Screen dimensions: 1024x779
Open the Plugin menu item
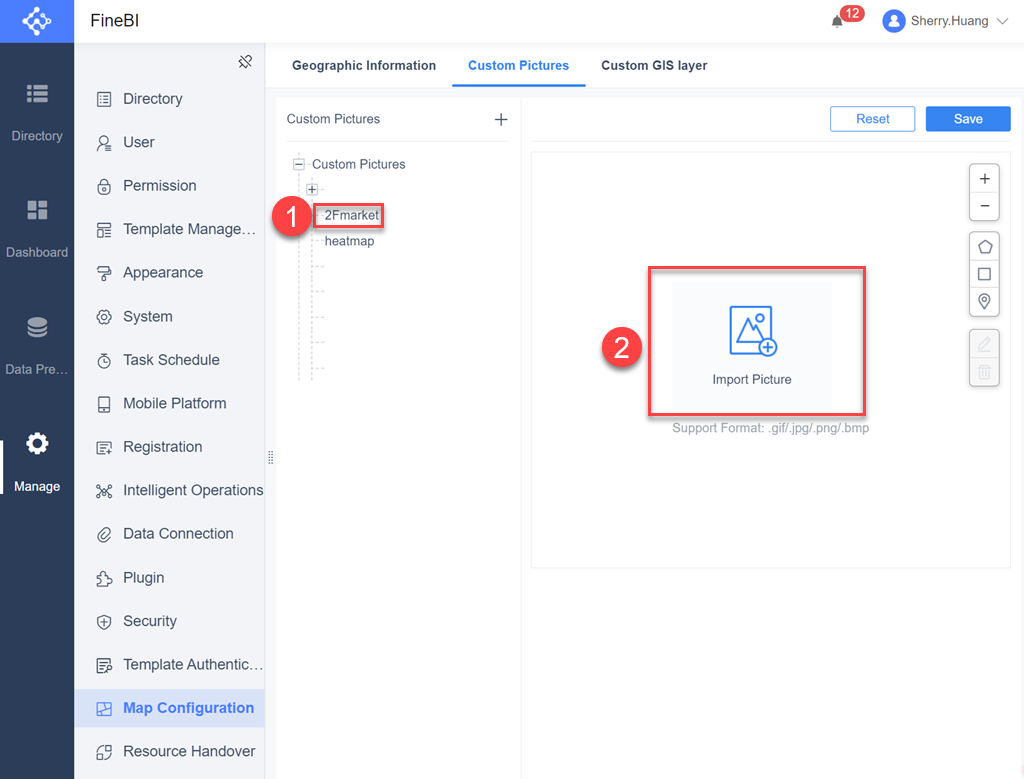170,578
